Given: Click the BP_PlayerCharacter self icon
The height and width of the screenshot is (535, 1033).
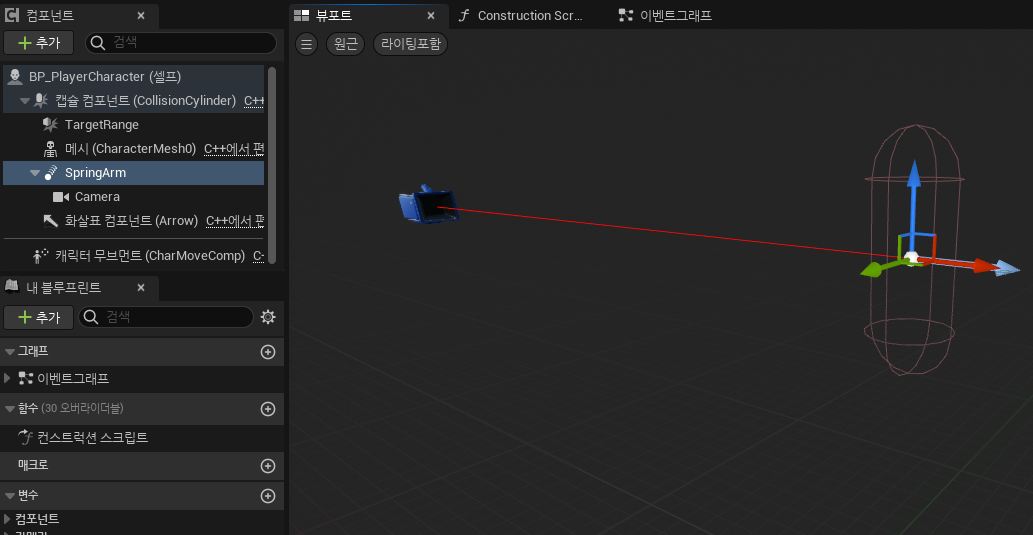Looking at the screenshot, I should click(x=14, y=76).
